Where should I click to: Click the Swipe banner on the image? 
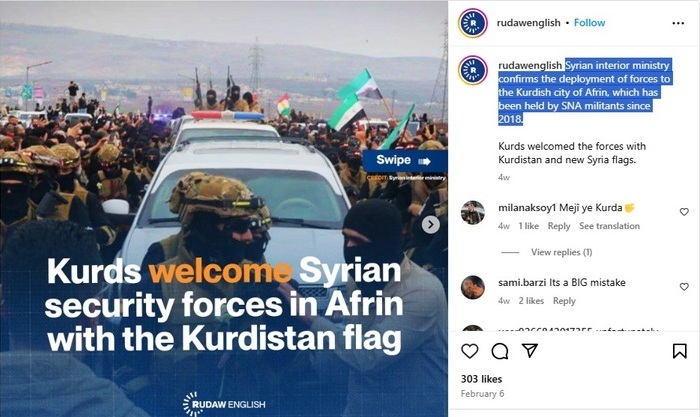(x=404, y=161)
